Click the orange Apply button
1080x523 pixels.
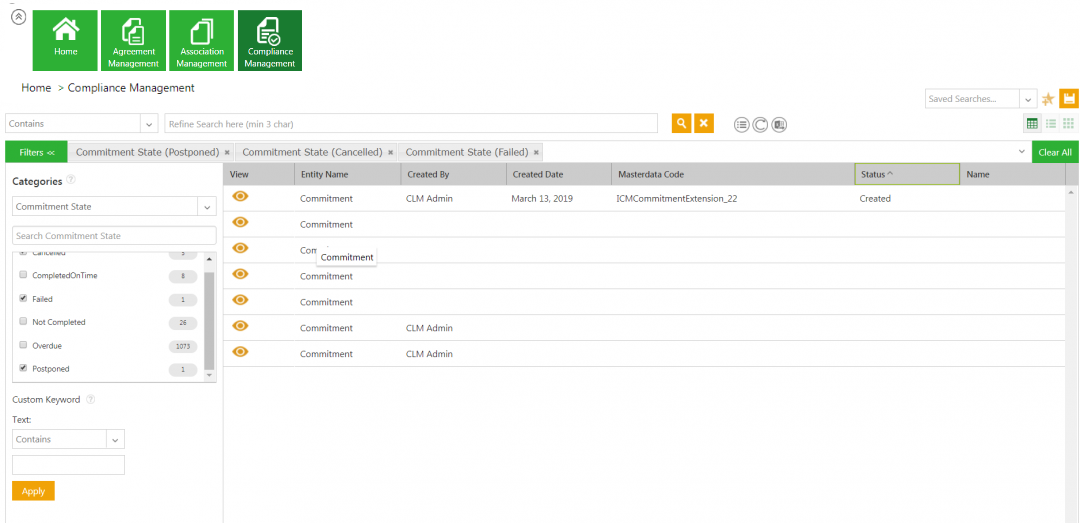pos(33,491)
